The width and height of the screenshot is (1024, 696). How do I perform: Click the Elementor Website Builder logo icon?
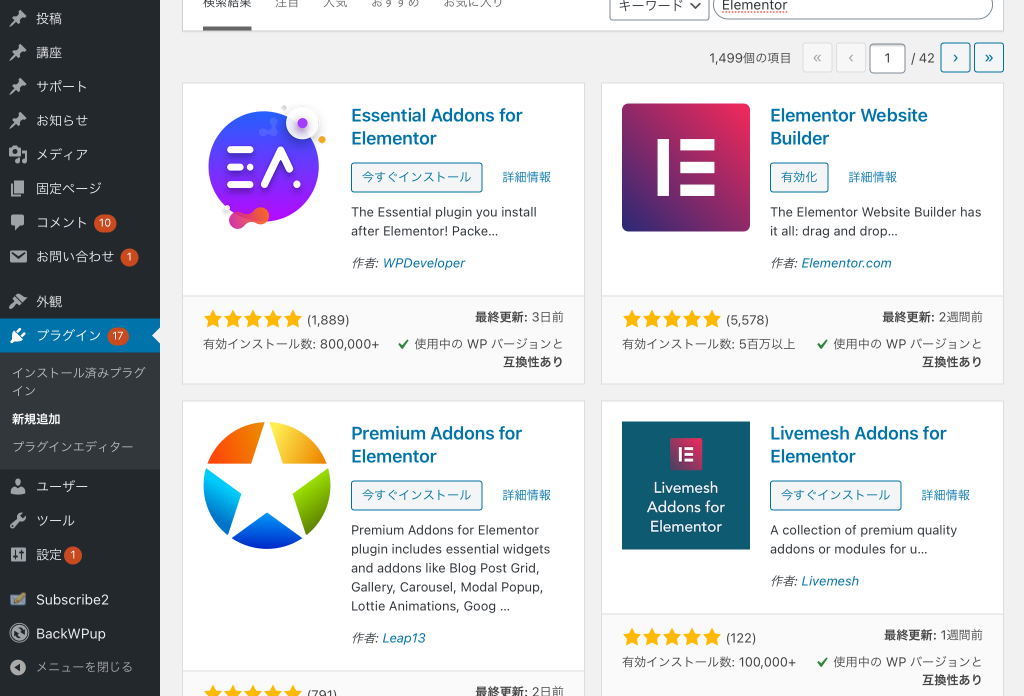[x=685, y=167]
